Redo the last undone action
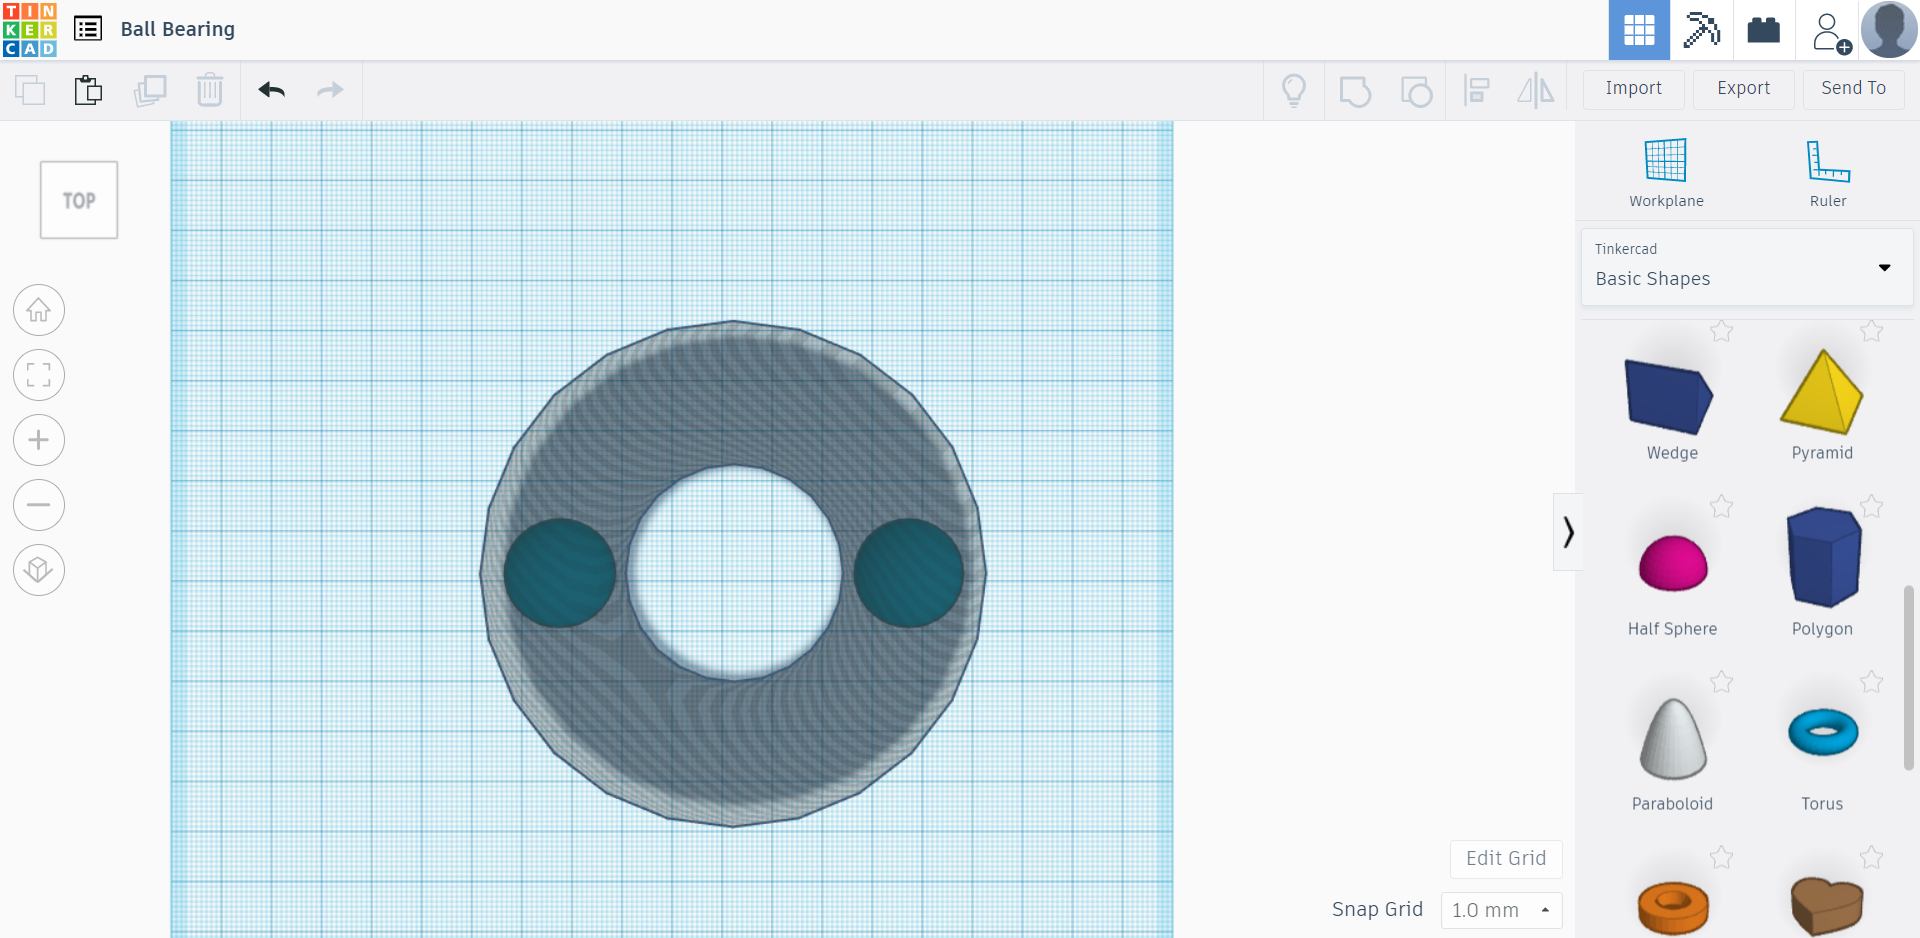This screenshot has height=938, width=1920. [330, 90]
